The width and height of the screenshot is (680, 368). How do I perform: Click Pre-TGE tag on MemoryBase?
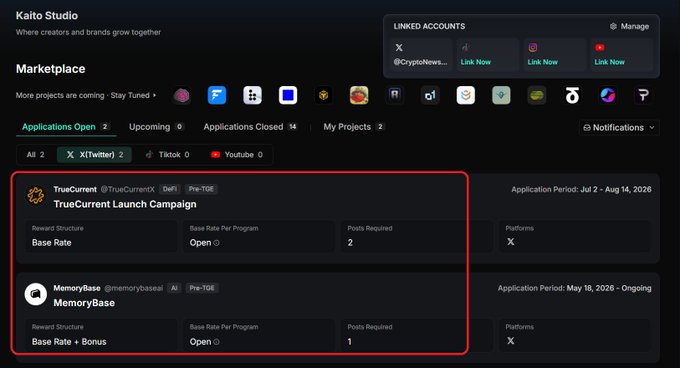(x=202, y=288)
